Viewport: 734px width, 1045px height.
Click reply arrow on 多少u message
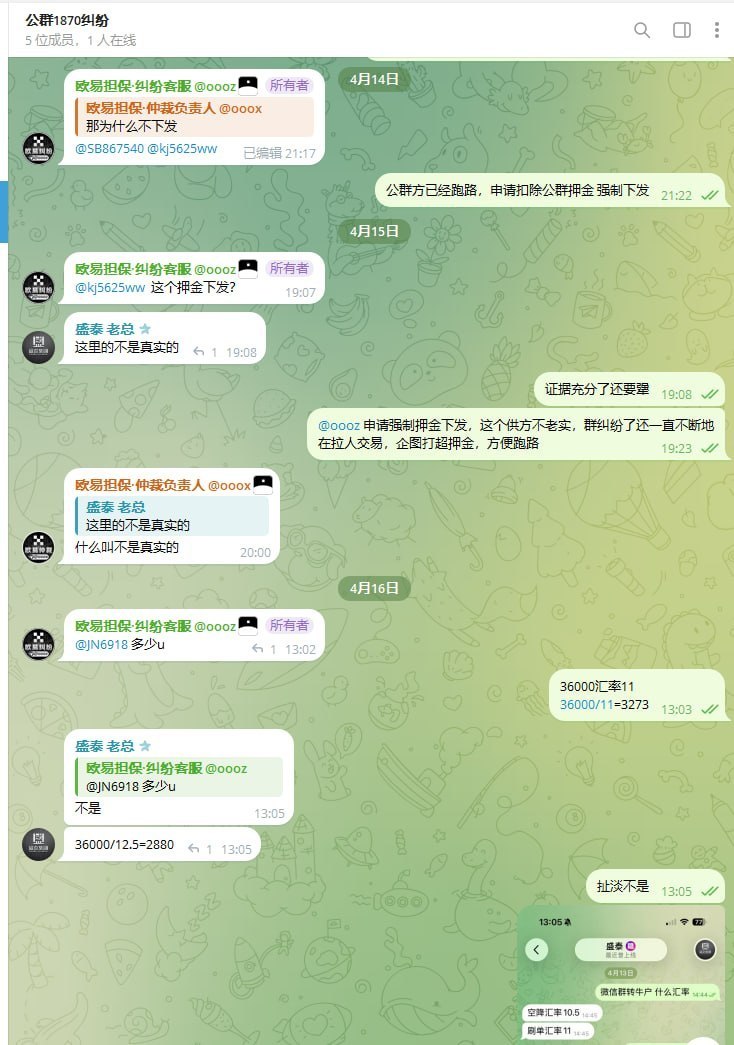coord(257,649)
